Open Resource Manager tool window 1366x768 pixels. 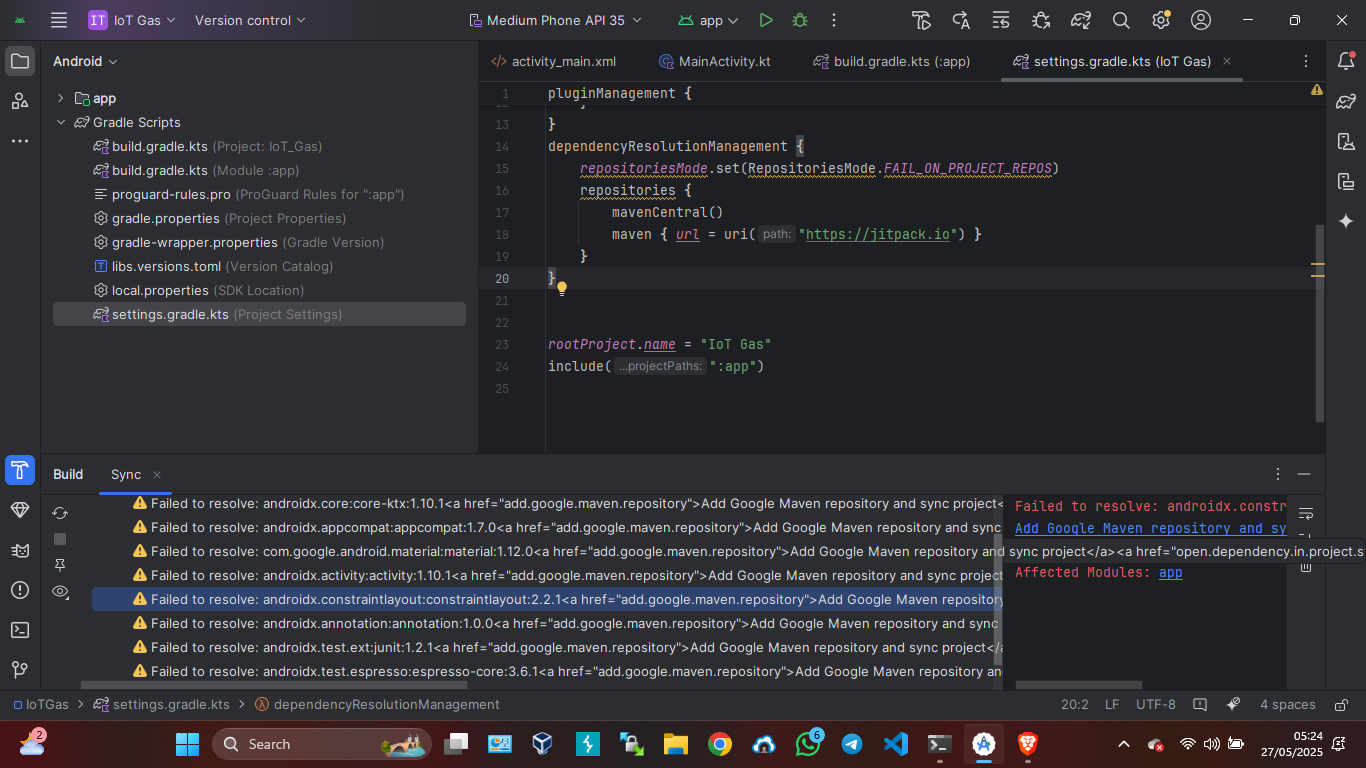pyautogui.click(x=20, y=101)
